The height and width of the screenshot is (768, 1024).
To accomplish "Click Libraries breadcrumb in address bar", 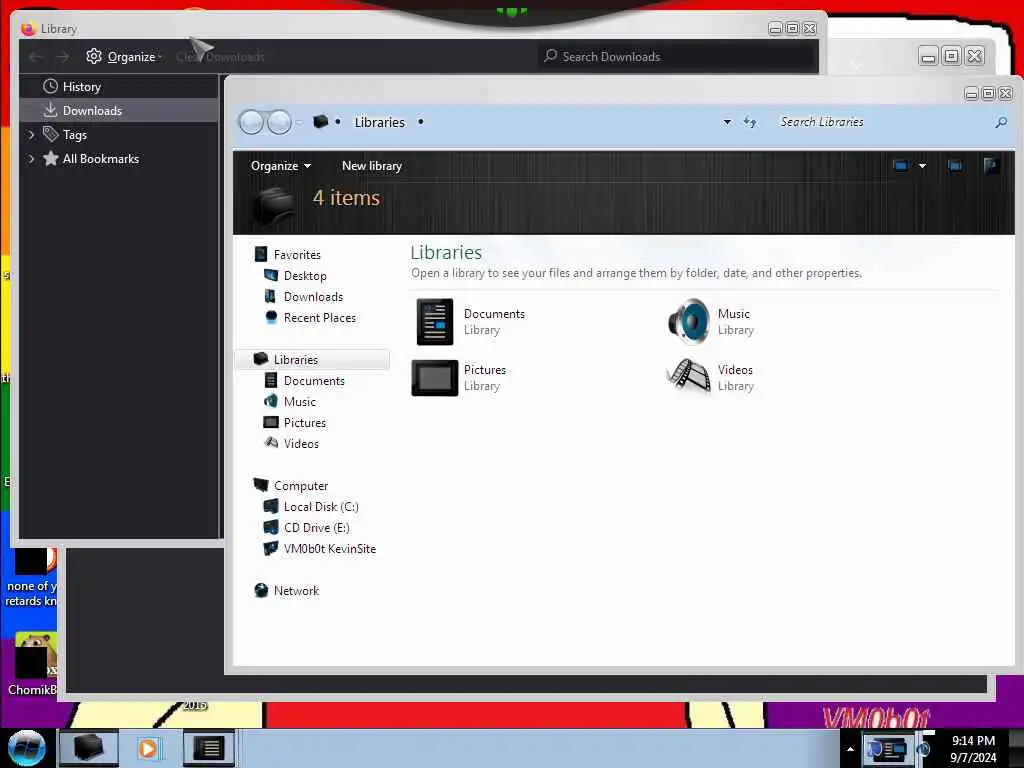I will coord(379,122).
